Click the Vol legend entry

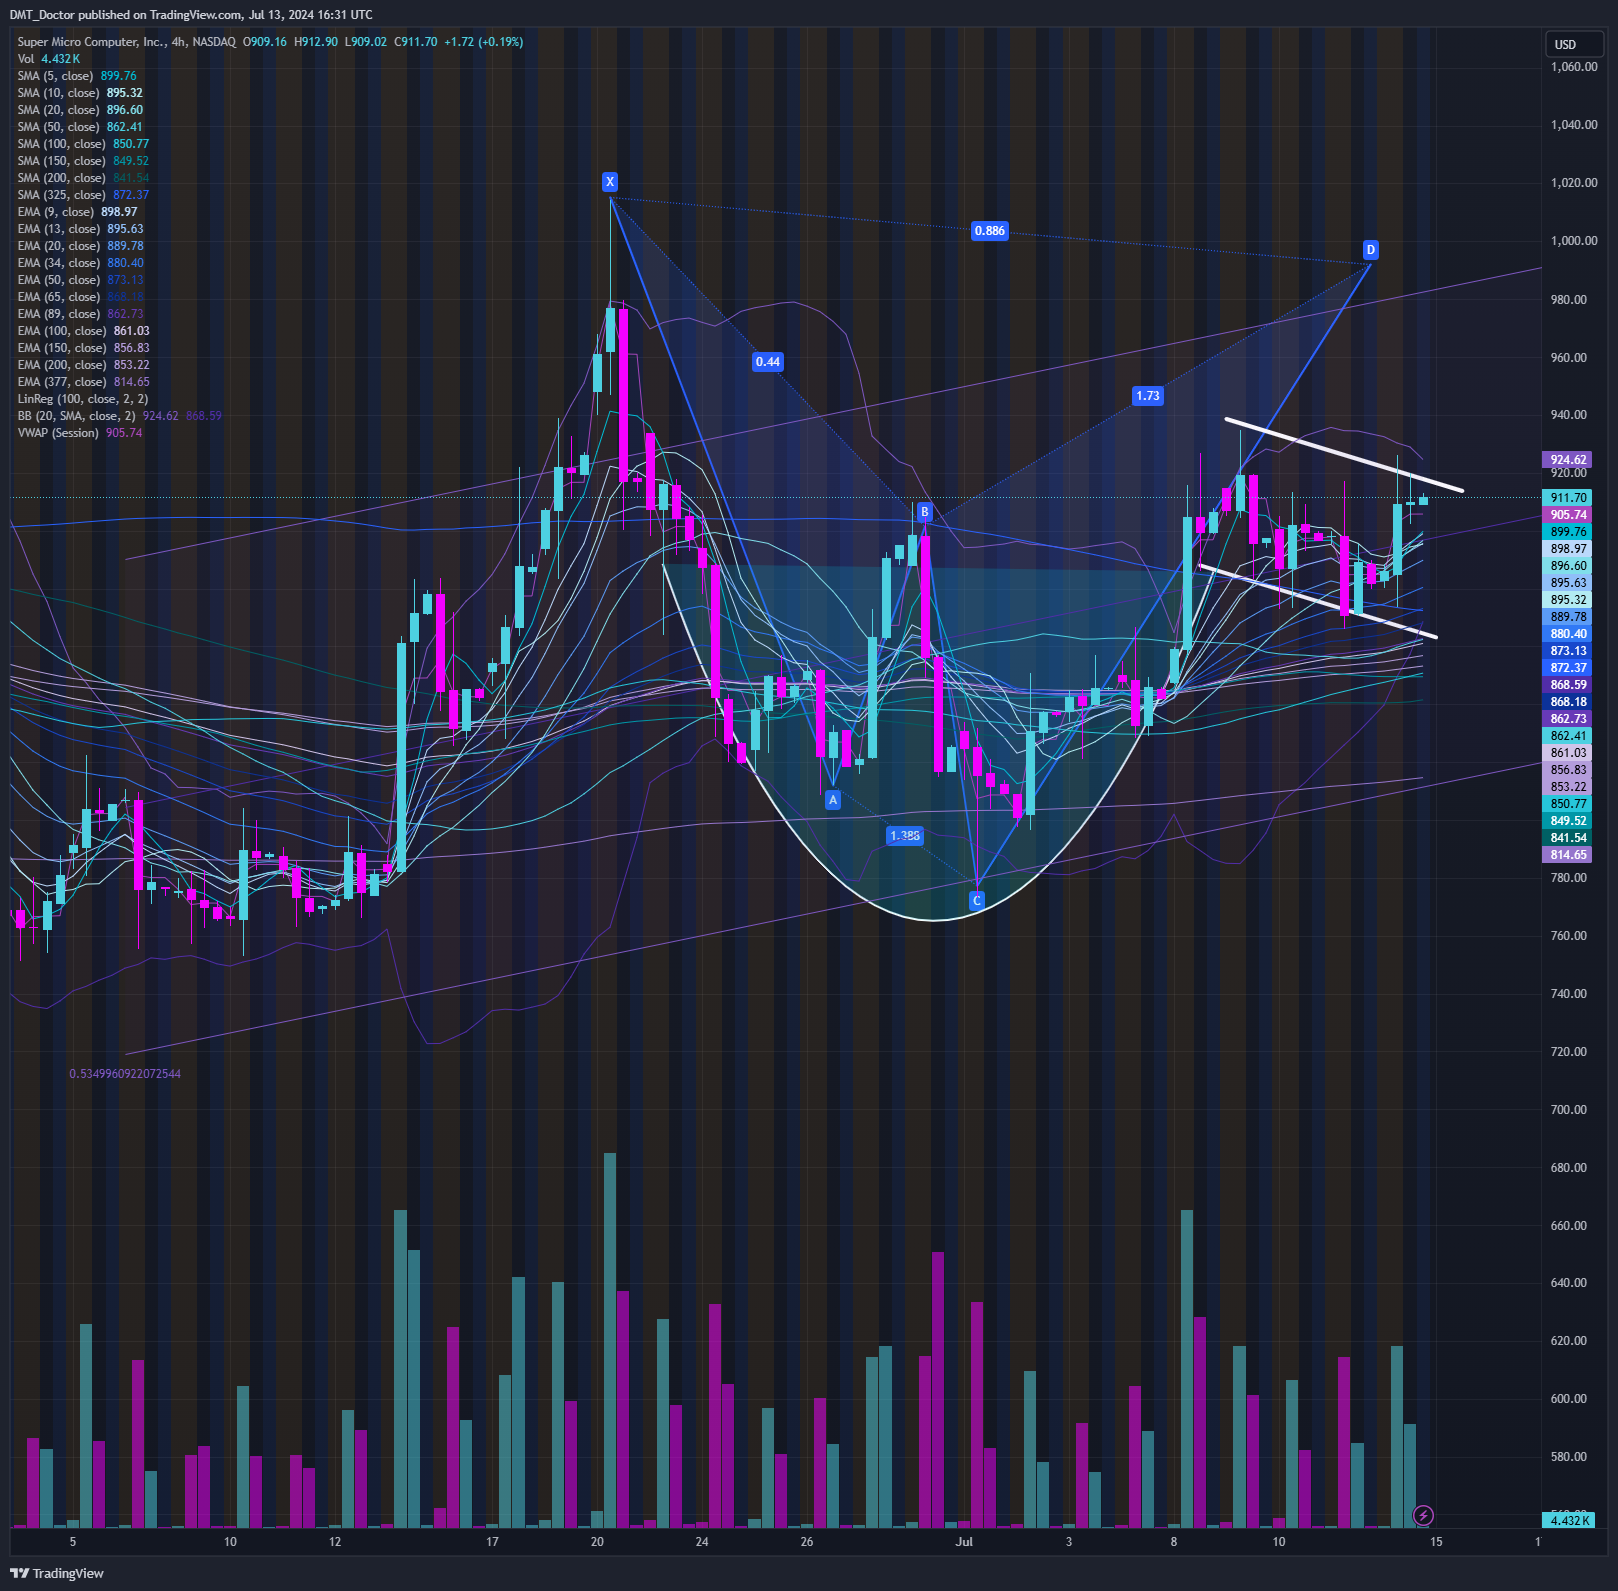click(x=48, y=59)
